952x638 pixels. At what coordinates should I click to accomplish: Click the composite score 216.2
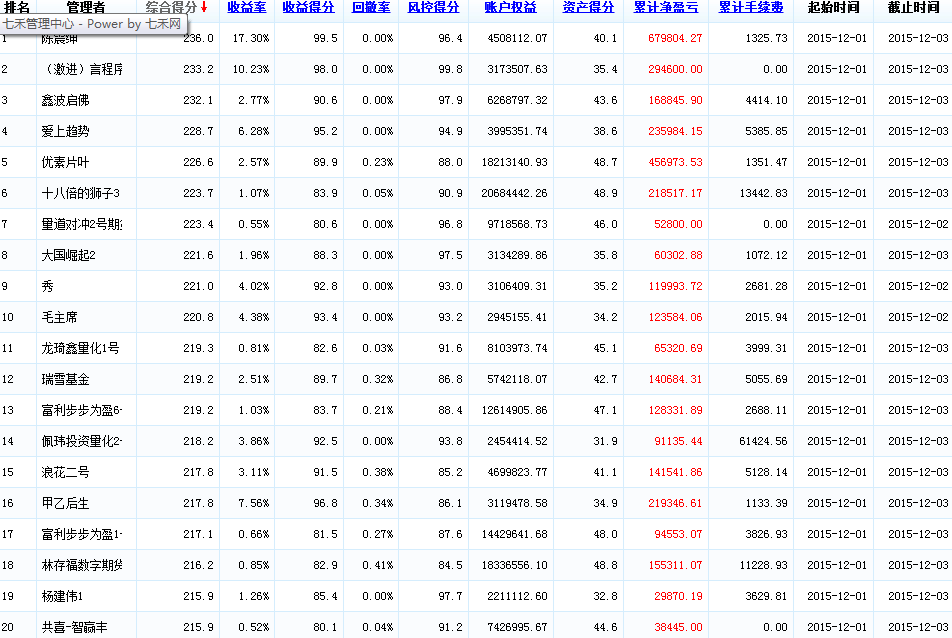coord(199,565)
